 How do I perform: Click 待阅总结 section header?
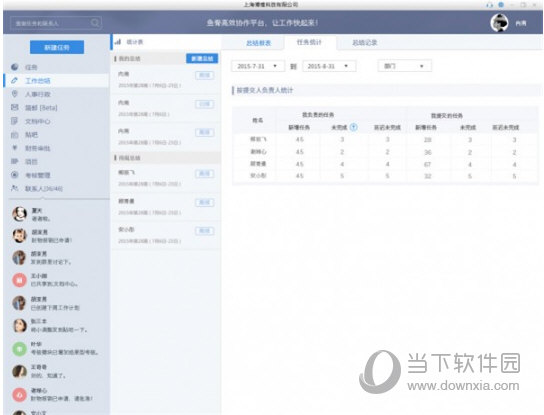(x=129, y=158)
